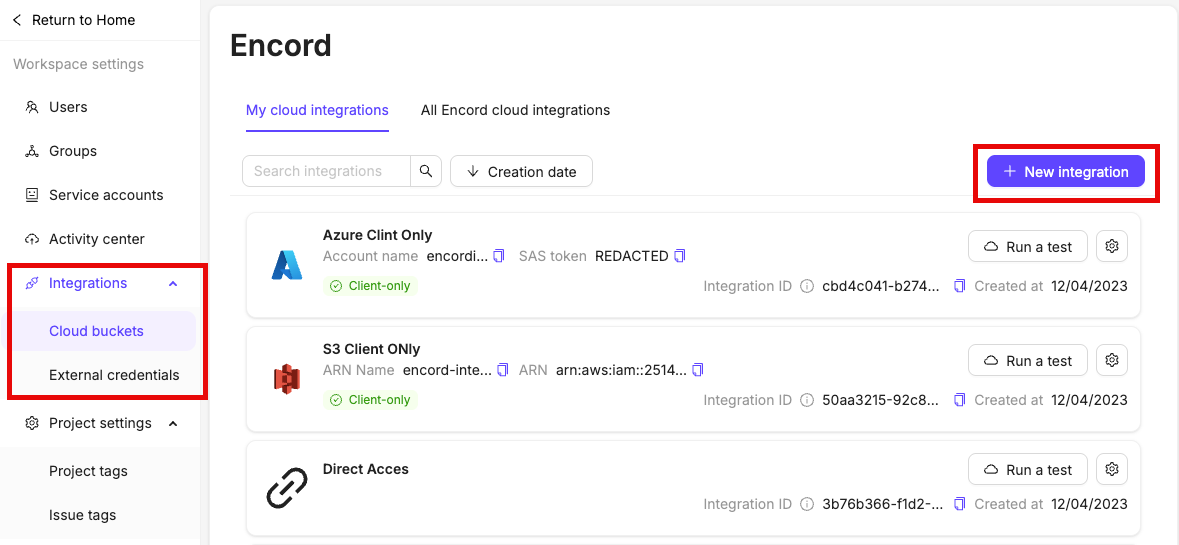Copy Integration ID of Direct Acces
This screenshot has height=545, width=1179.
pos(959,504)
